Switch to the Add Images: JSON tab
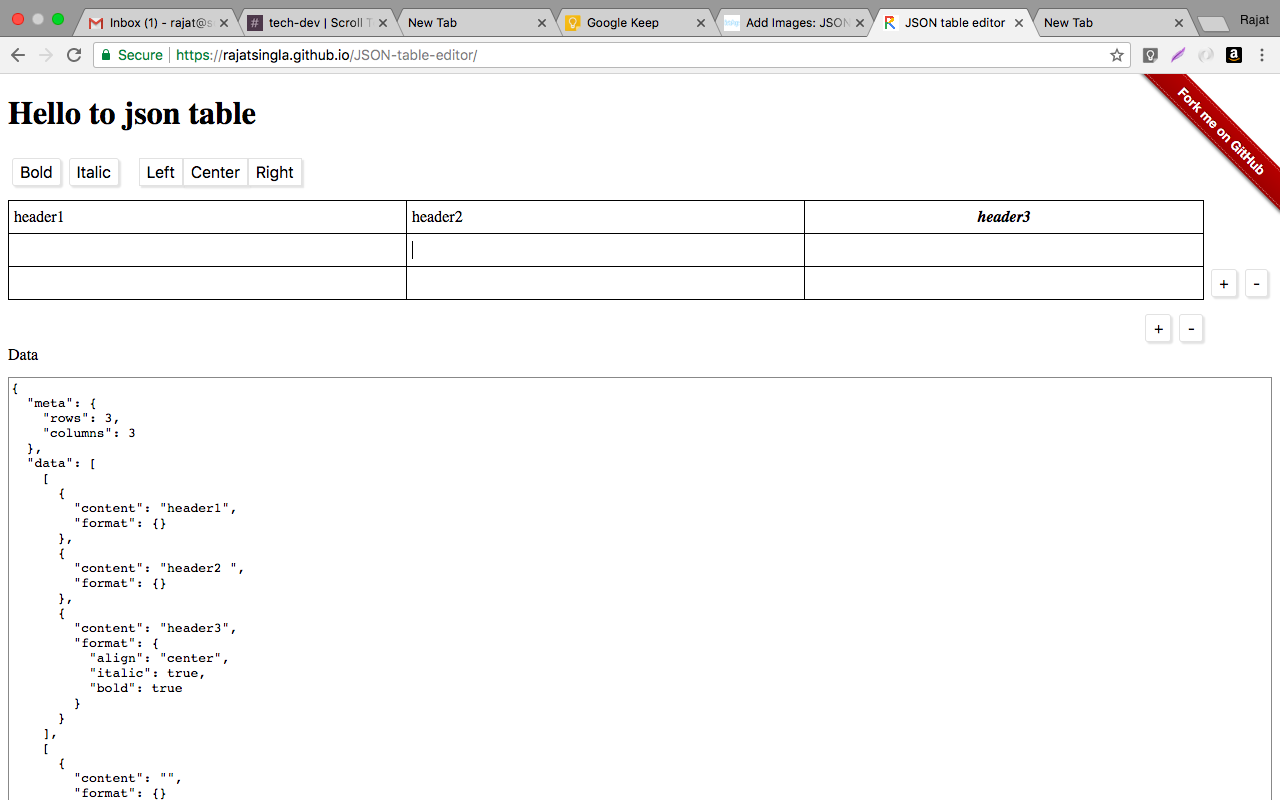1280x800 pixels. 793,23
